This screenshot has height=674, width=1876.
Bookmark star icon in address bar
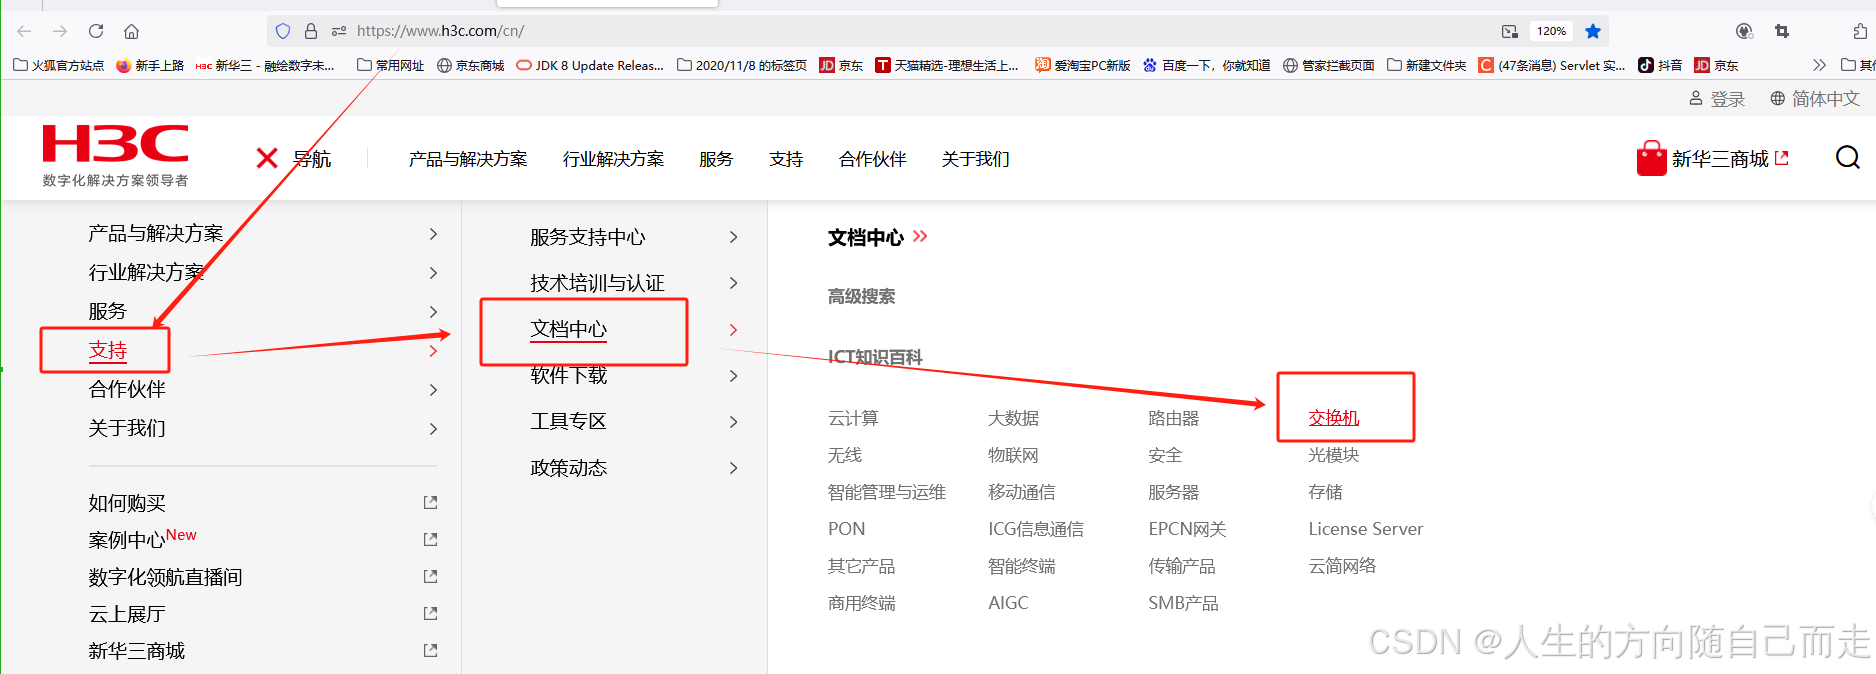click(1593, 31)
